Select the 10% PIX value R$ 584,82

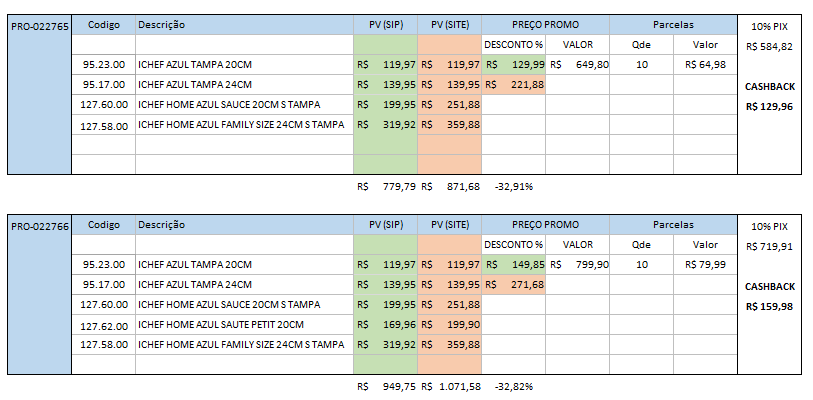769,46
